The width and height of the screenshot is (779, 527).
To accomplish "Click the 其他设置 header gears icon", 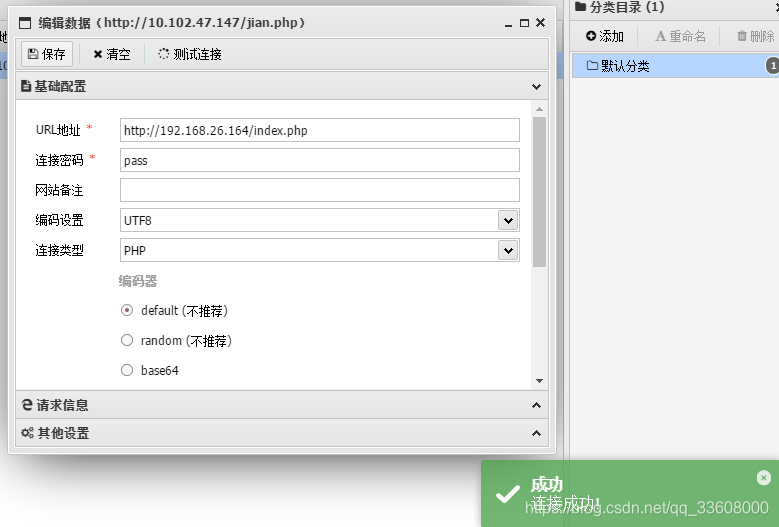I will point(27,433).
